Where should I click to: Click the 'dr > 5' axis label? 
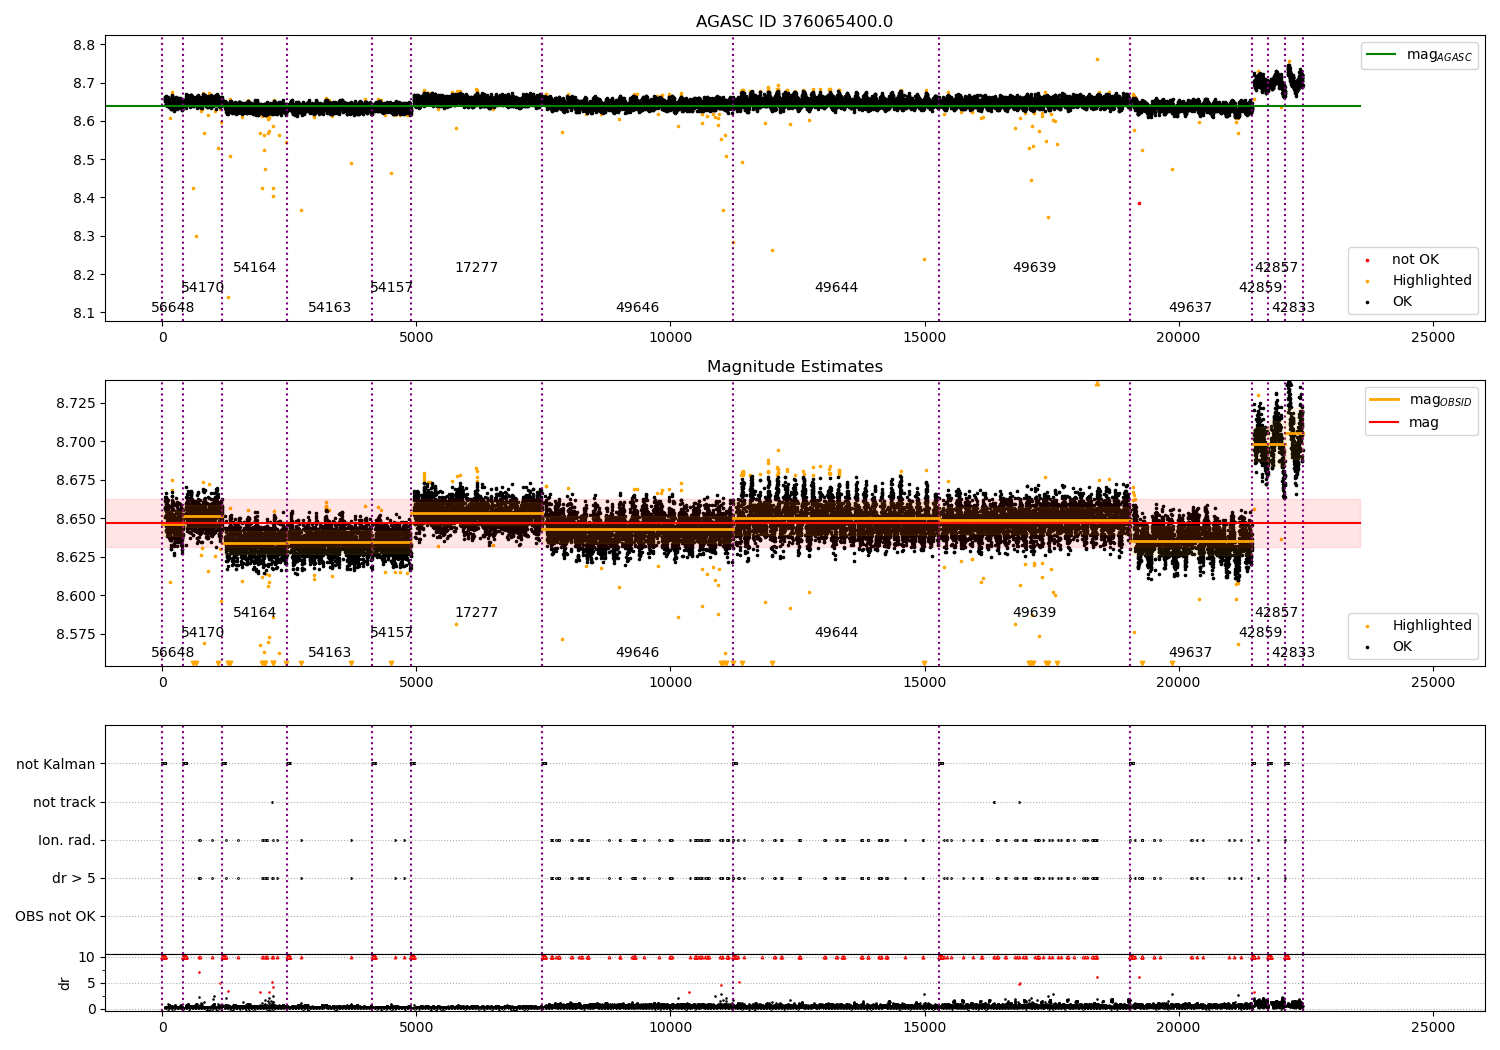point(74,878)
